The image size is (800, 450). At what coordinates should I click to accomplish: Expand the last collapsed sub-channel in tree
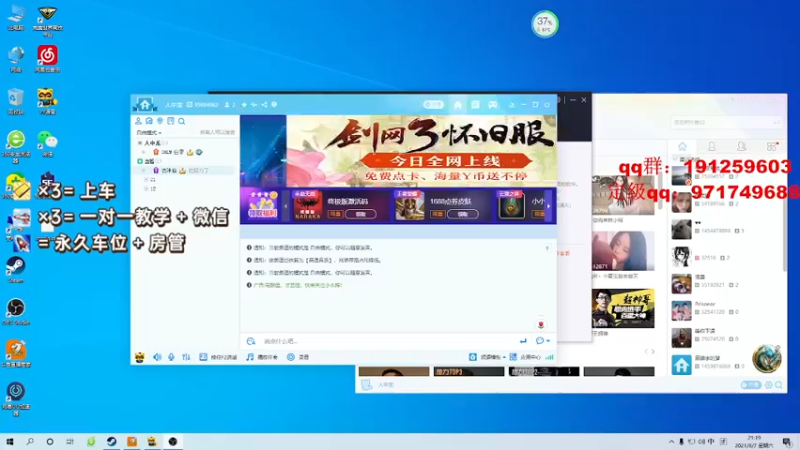pyautogui.click(x=146, y=189)
